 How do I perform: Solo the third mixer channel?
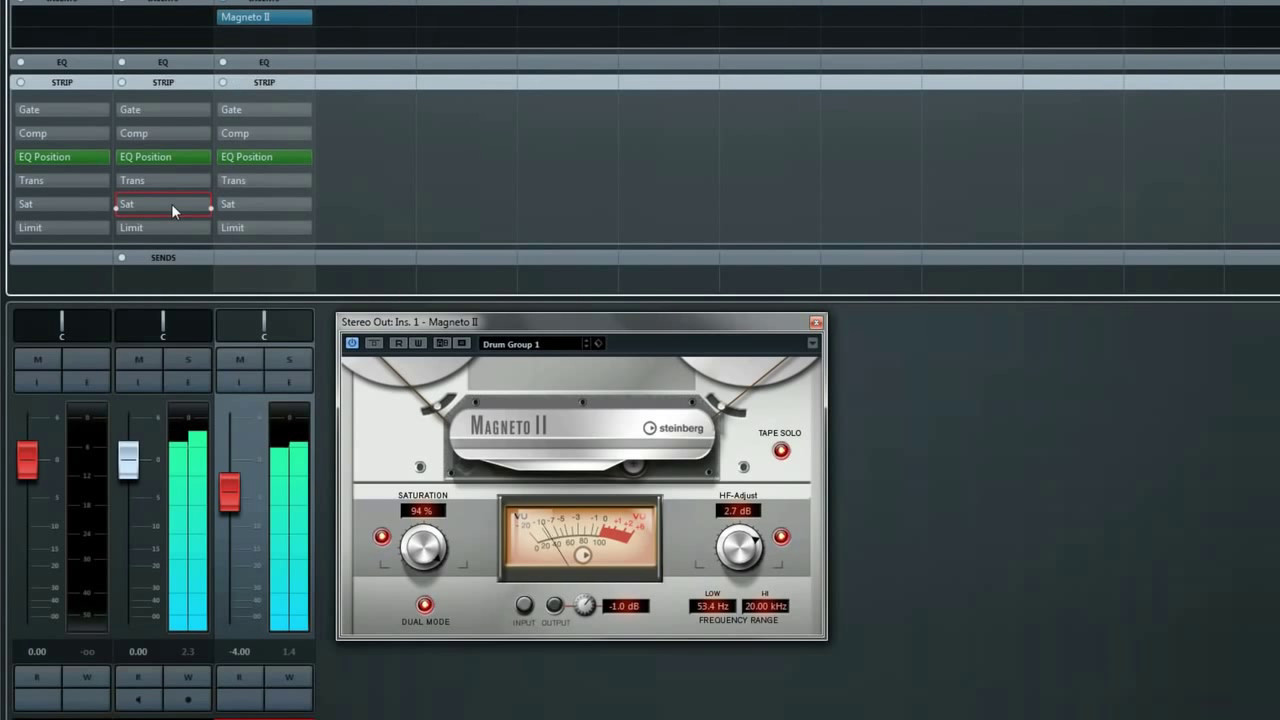289,359
